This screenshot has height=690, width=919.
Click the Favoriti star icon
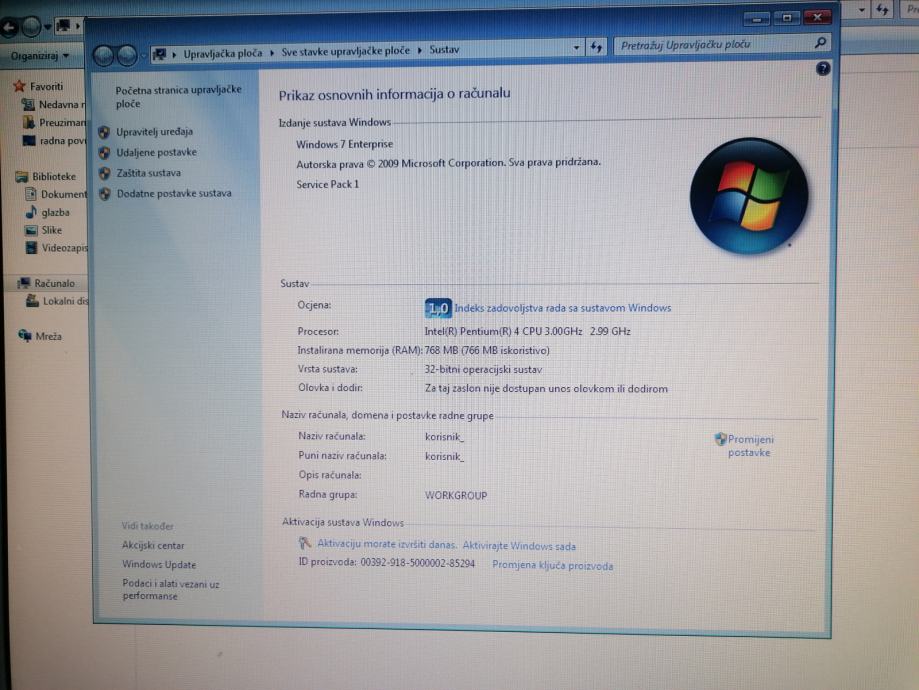pos(19,86)
